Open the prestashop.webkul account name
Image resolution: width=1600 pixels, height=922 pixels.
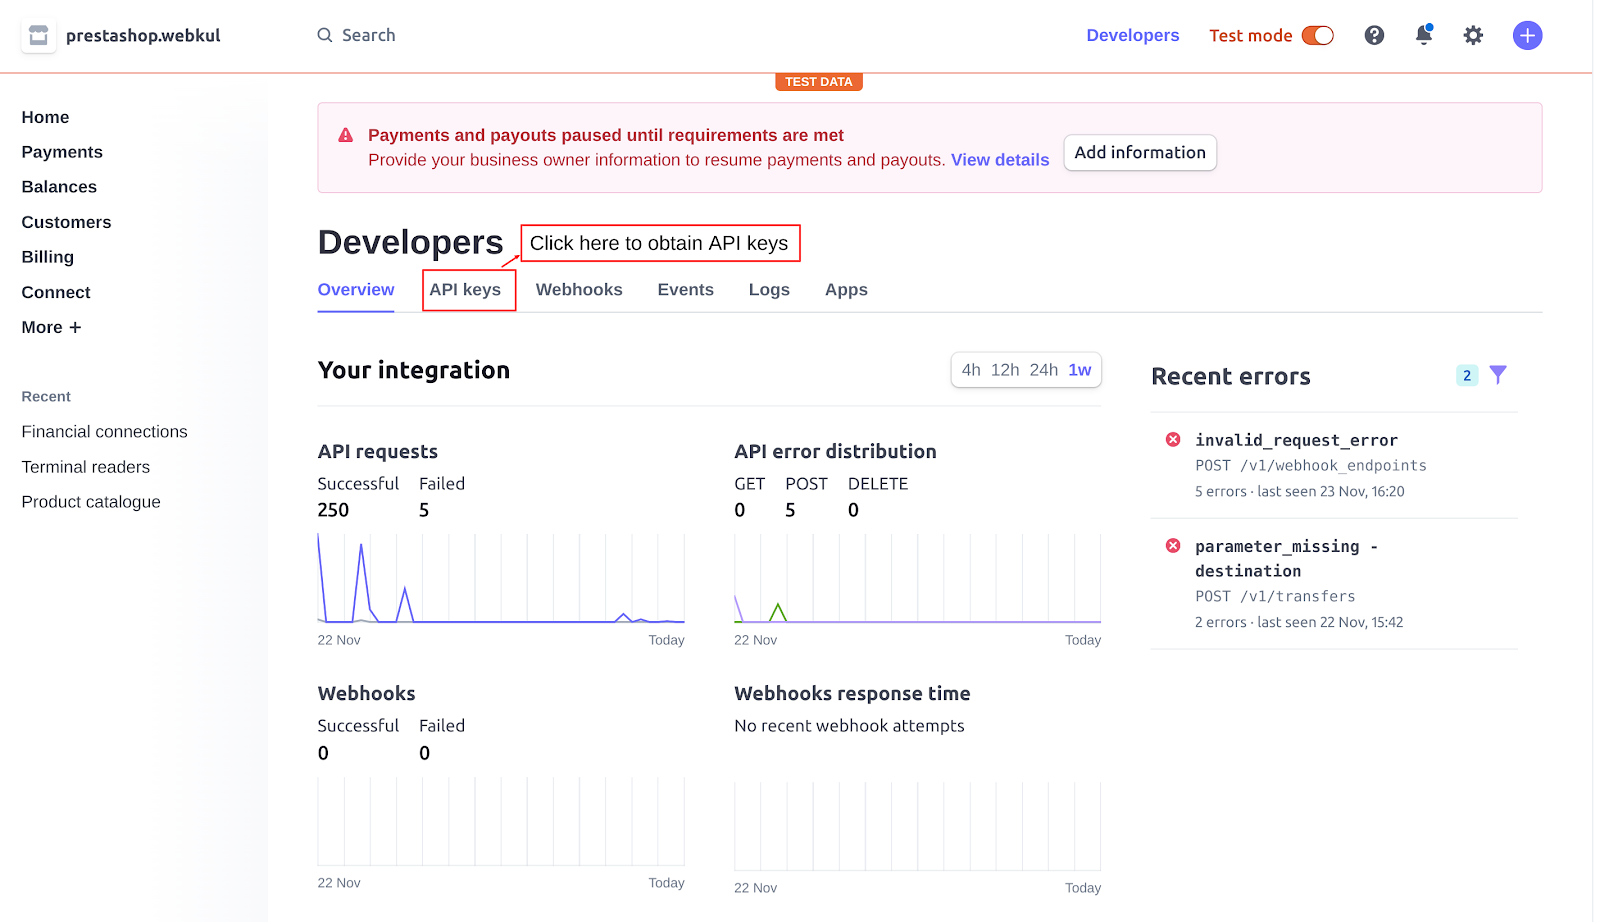(143, 36)
